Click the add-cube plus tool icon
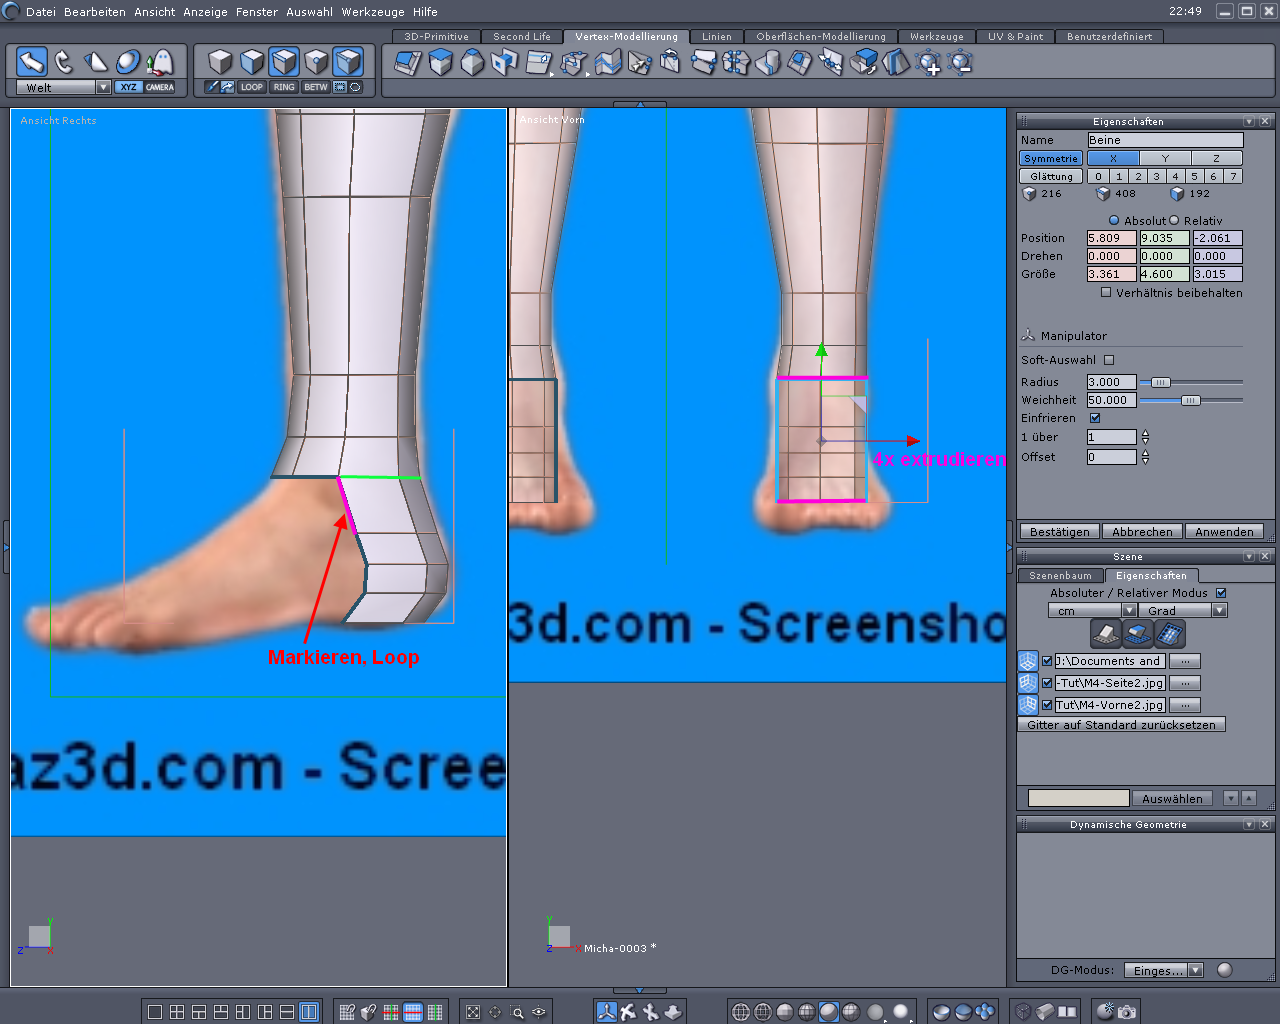The width and height of the screenshot is (1280, 1024). (929, 63)
